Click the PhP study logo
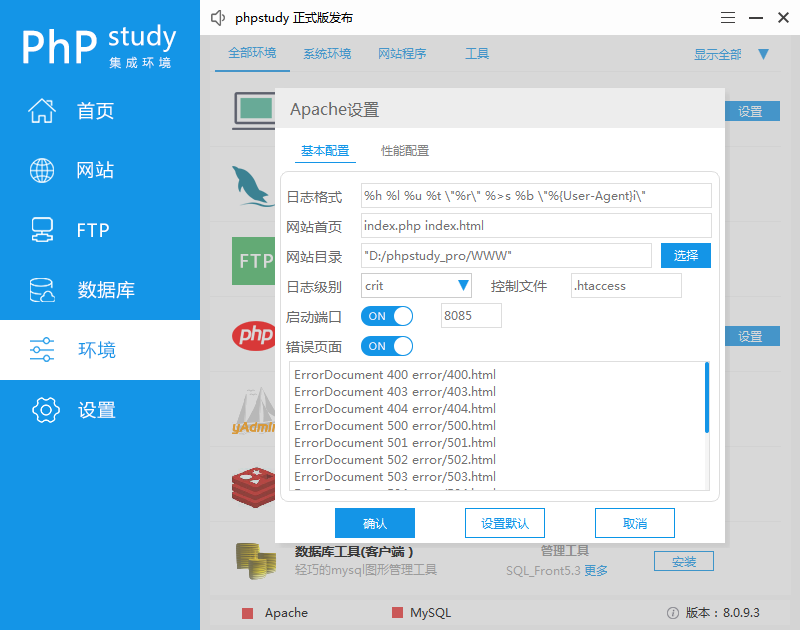Viewport: 800px width, 630px height. pyautogui.click(x=99, y=45)
